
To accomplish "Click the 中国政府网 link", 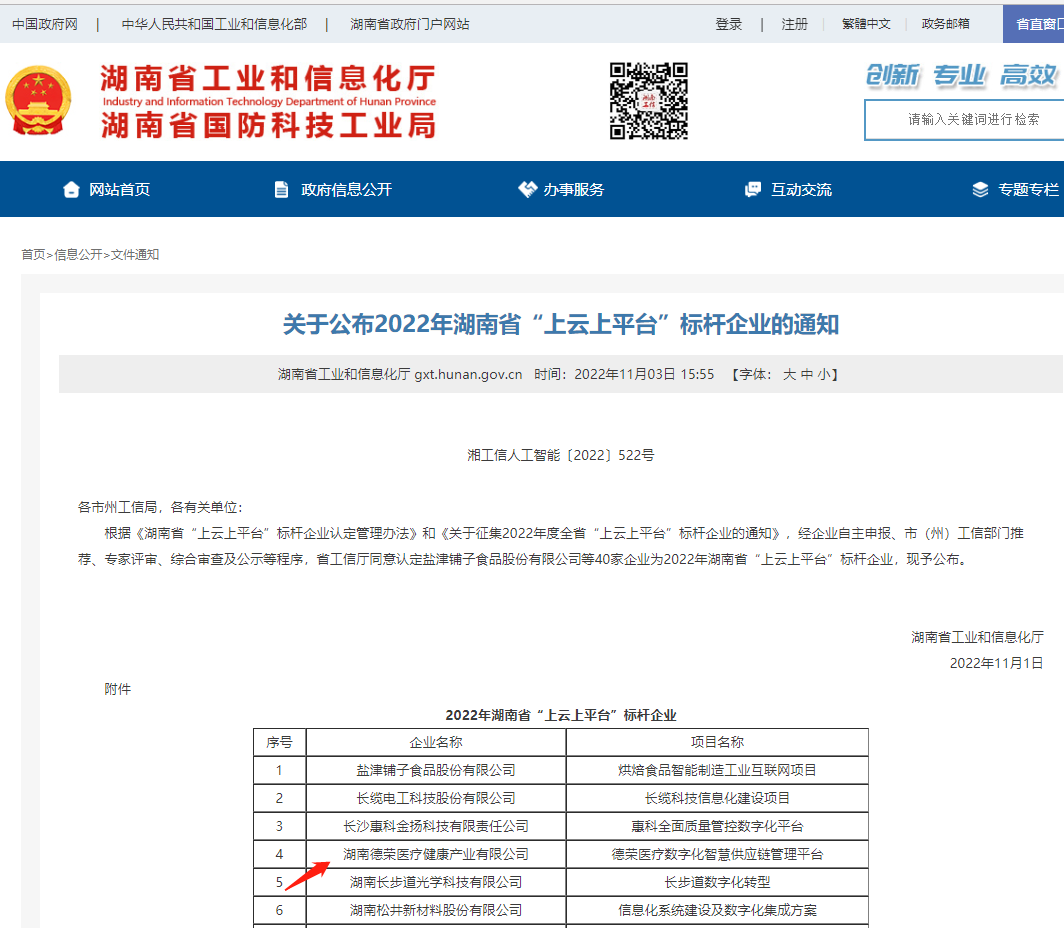I will 45,24.
